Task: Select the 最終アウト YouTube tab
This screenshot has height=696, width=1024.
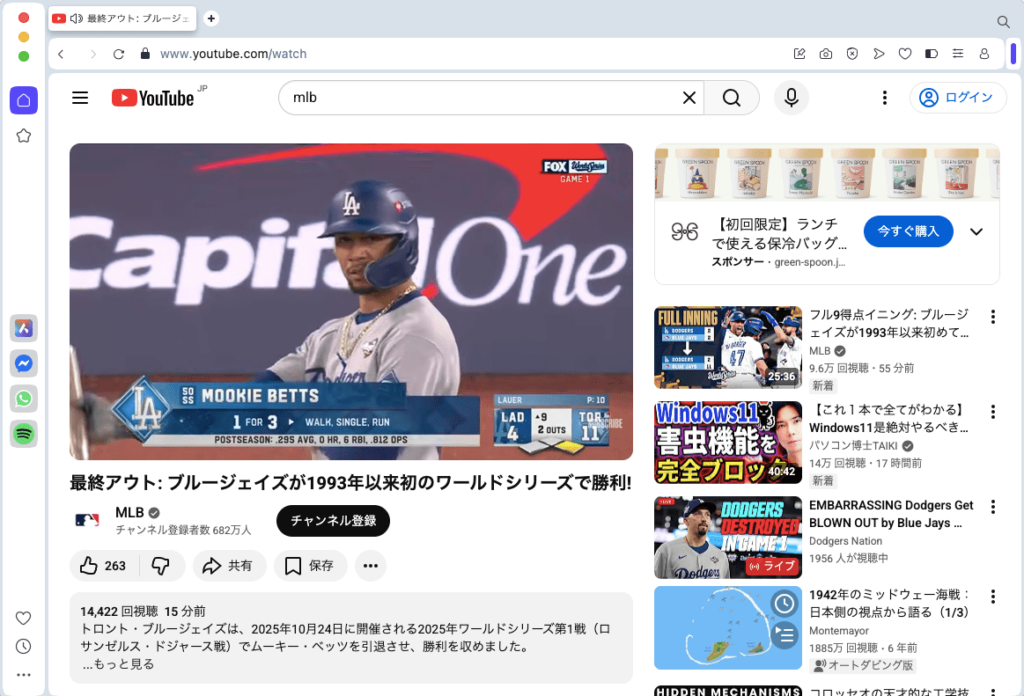Action: pos(123,18)
